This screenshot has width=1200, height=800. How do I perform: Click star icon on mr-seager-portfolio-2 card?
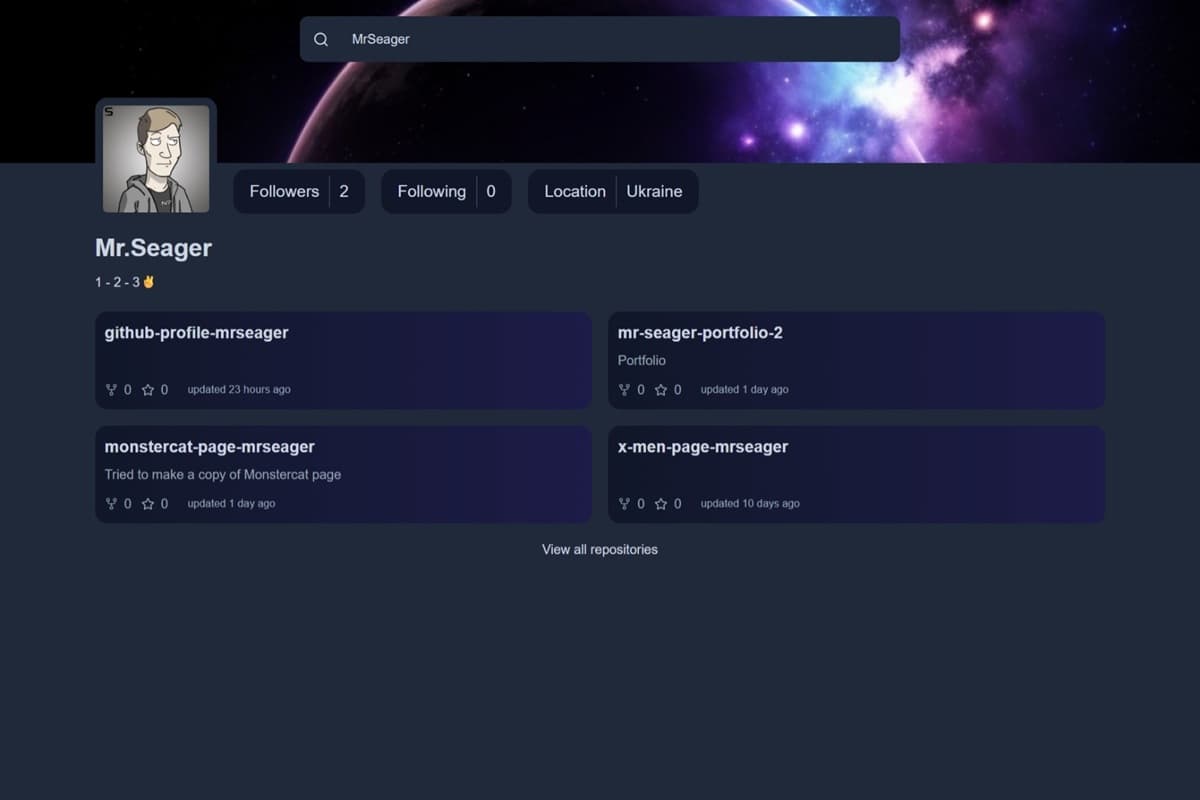tap(661, 389)
